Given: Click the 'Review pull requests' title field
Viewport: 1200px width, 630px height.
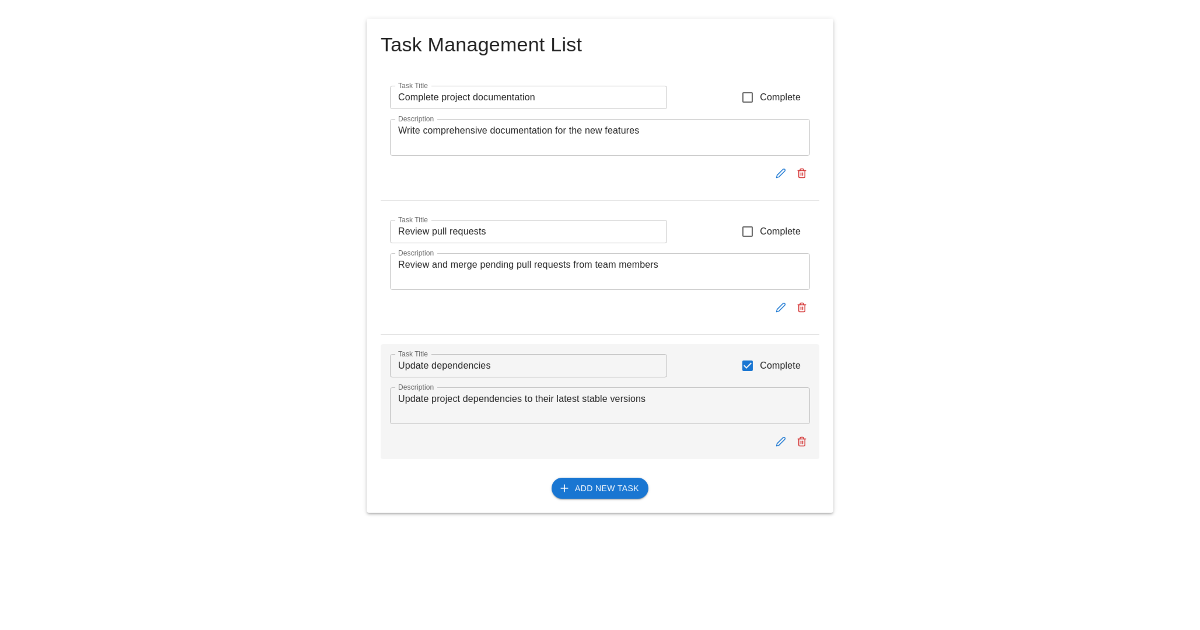Looking at the screenshot, I should [528, 231].
